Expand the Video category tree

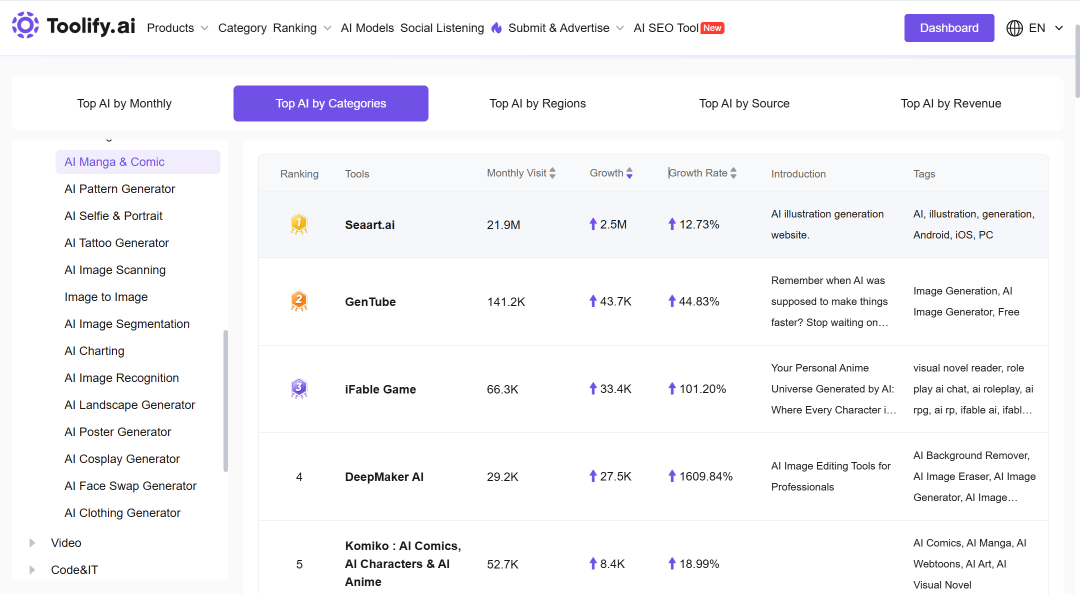pyautogui.click(x=32, y=543)
